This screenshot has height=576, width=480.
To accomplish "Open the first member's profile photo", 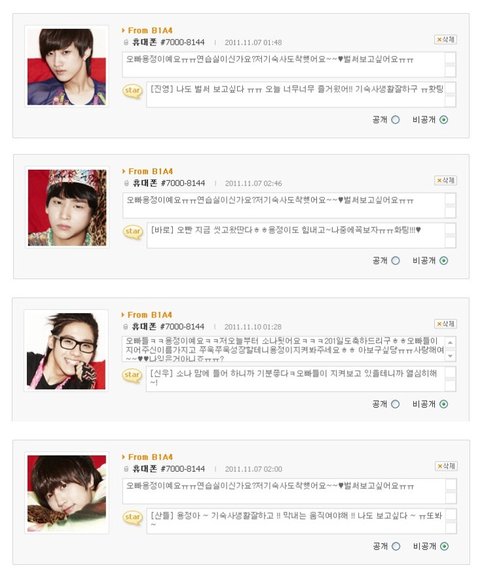I will [66, 66].
